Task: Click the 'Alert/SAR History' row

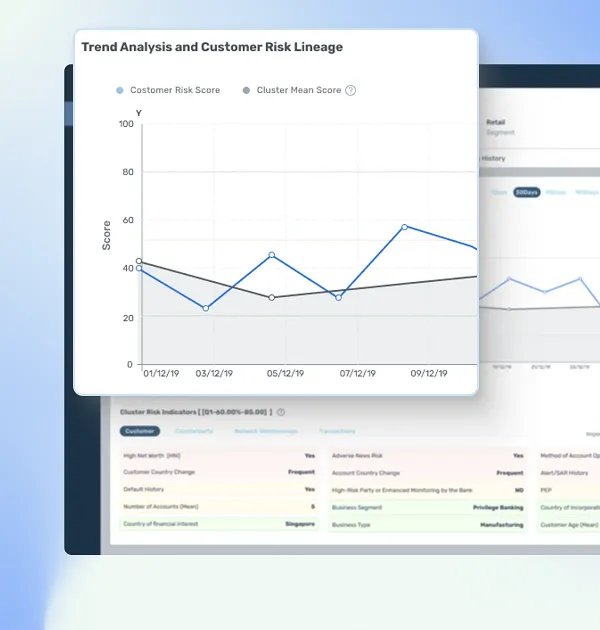Action: tap(569, 473)
